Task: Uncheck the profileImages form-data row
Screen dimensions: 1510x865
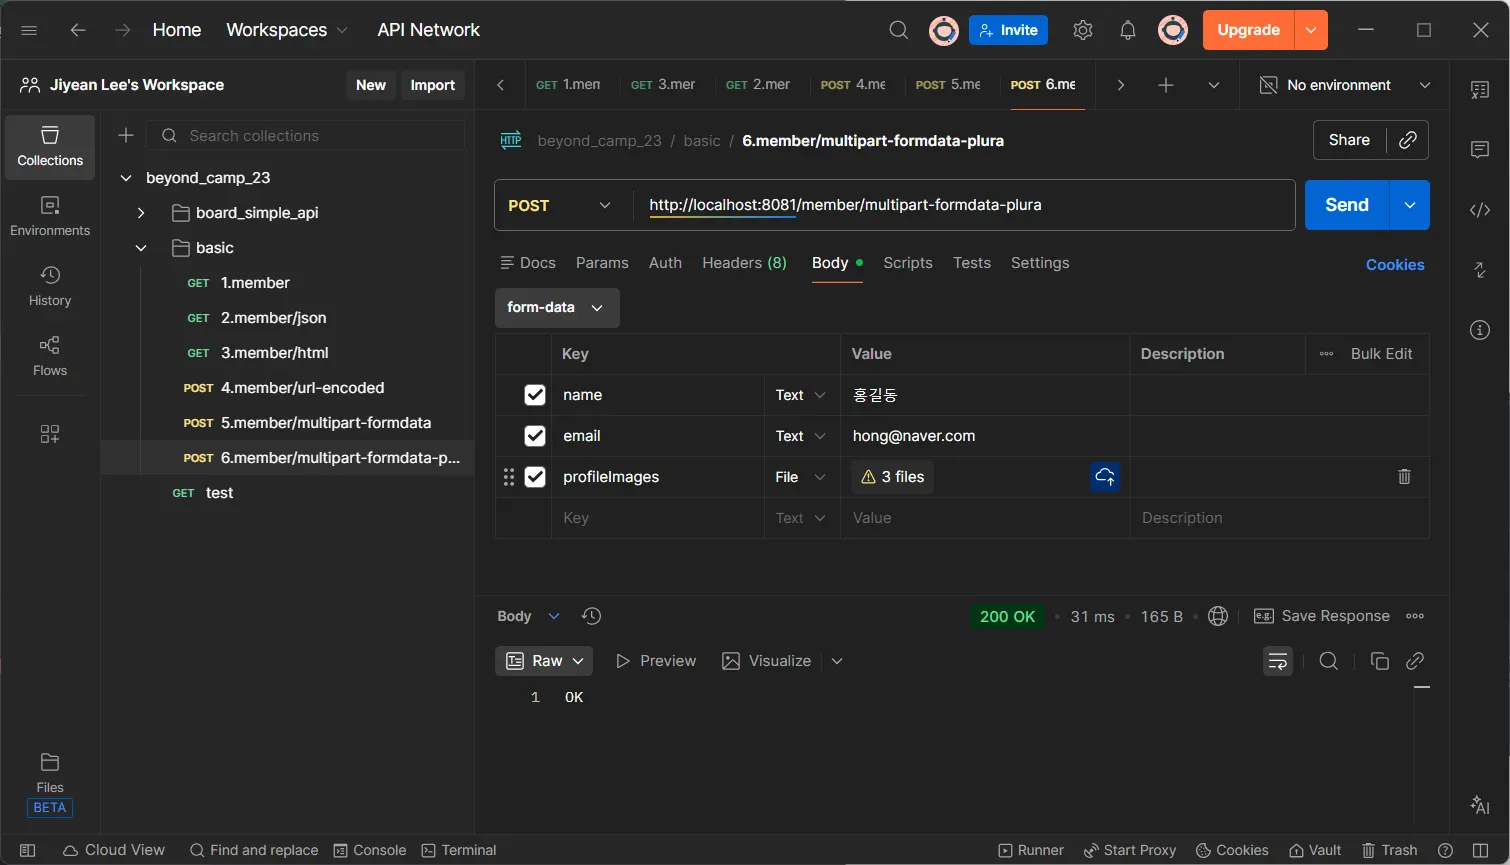Action: [535, 477]
